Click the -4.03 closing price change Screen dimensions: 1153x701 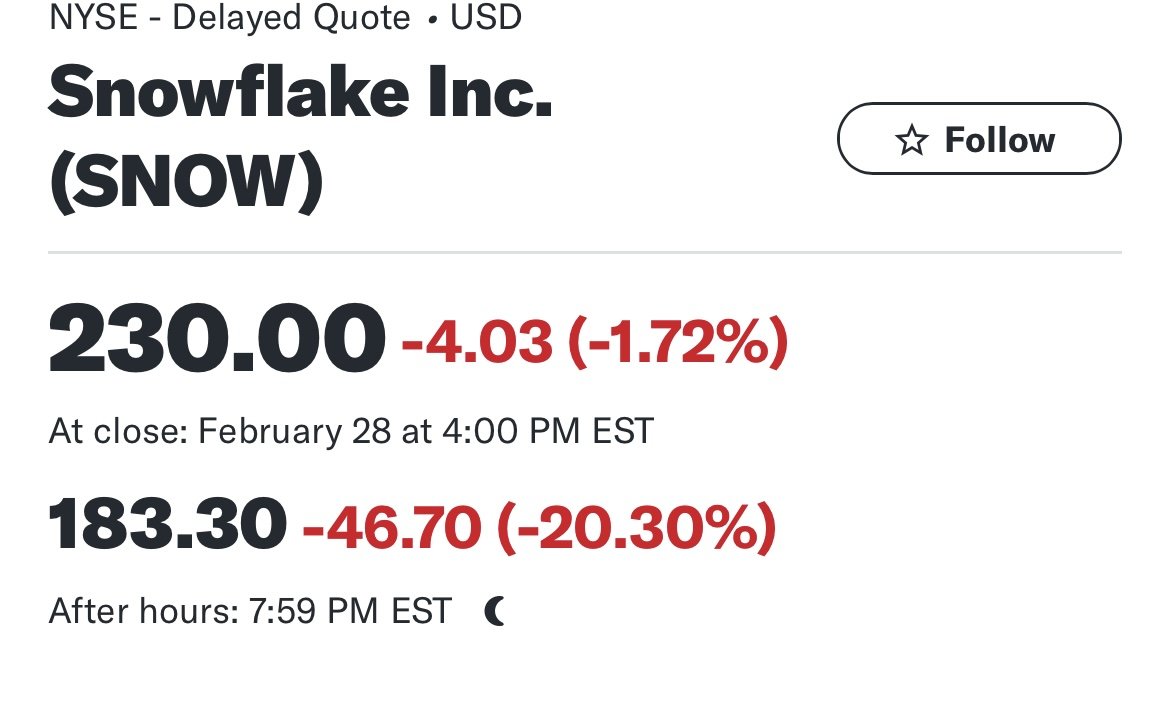(x=476, y=342)
